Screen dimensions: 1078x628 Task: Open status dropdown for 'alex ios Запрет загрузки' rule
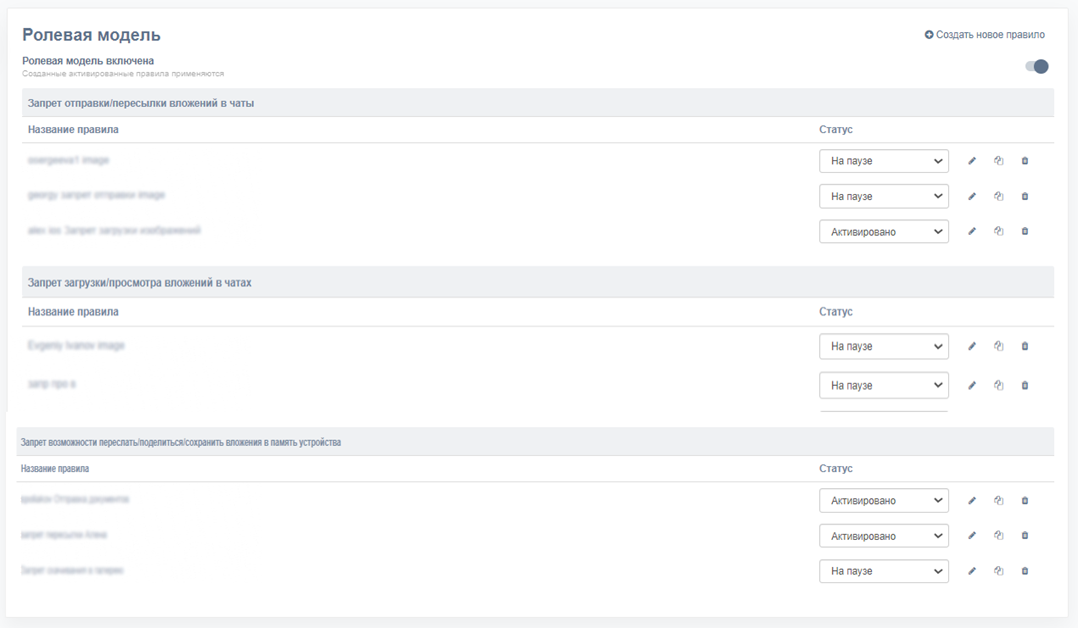884,232
